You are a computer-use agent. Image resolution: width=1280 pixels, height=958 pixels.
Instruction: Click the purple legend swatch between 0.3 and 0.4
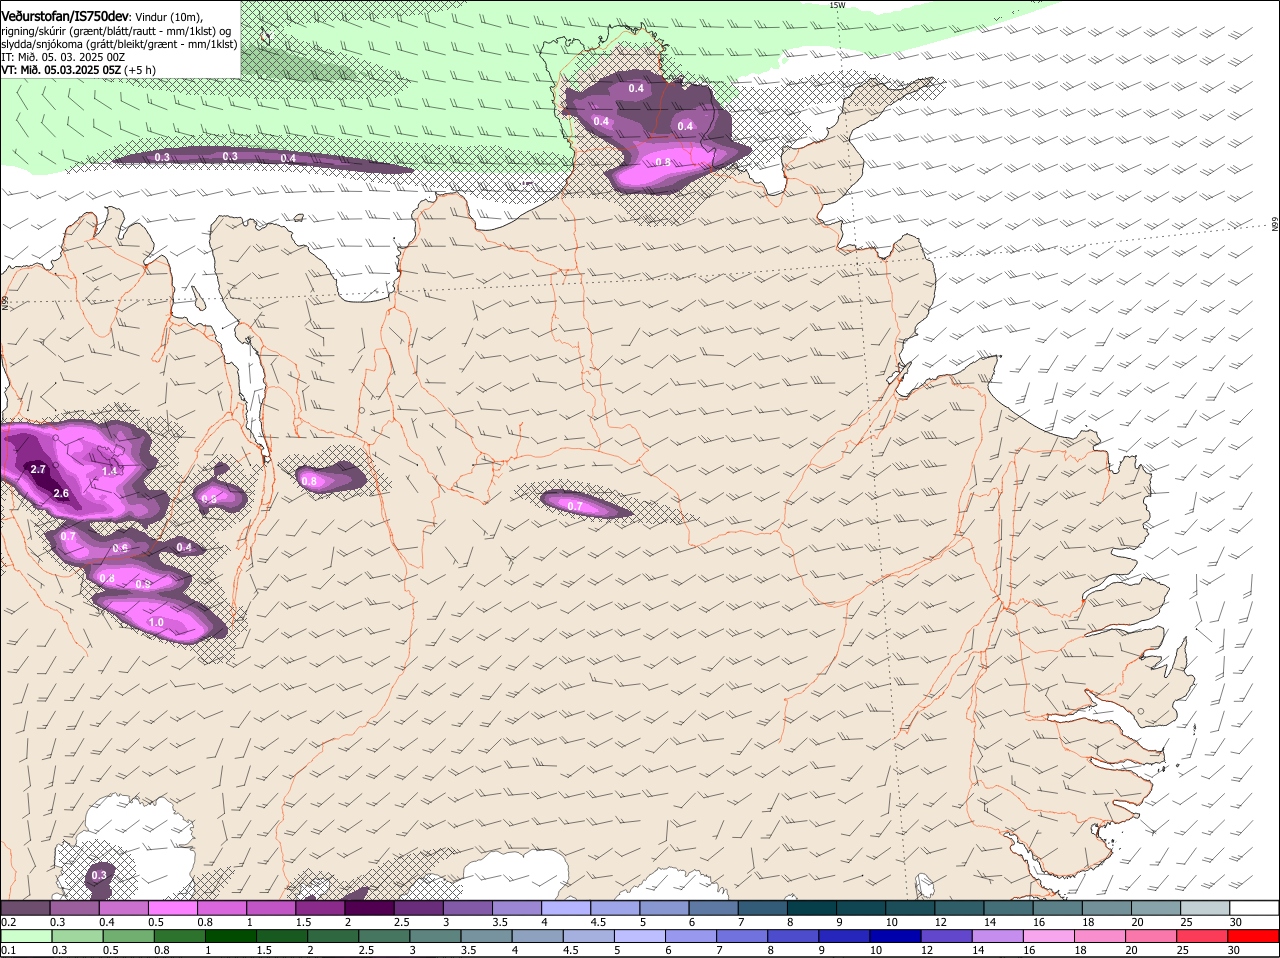pos(74,907)
